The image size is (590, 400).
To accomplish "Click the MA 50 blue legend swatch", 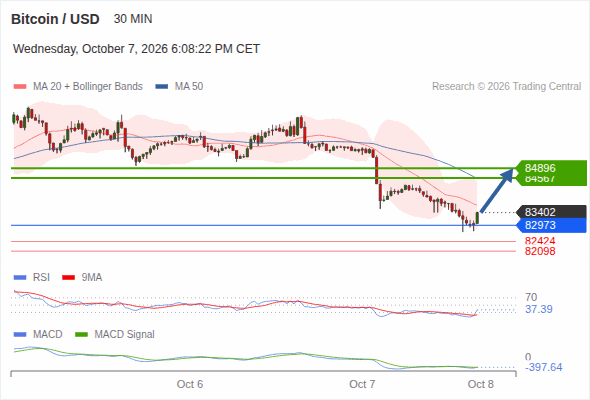I will click(162, 87).
